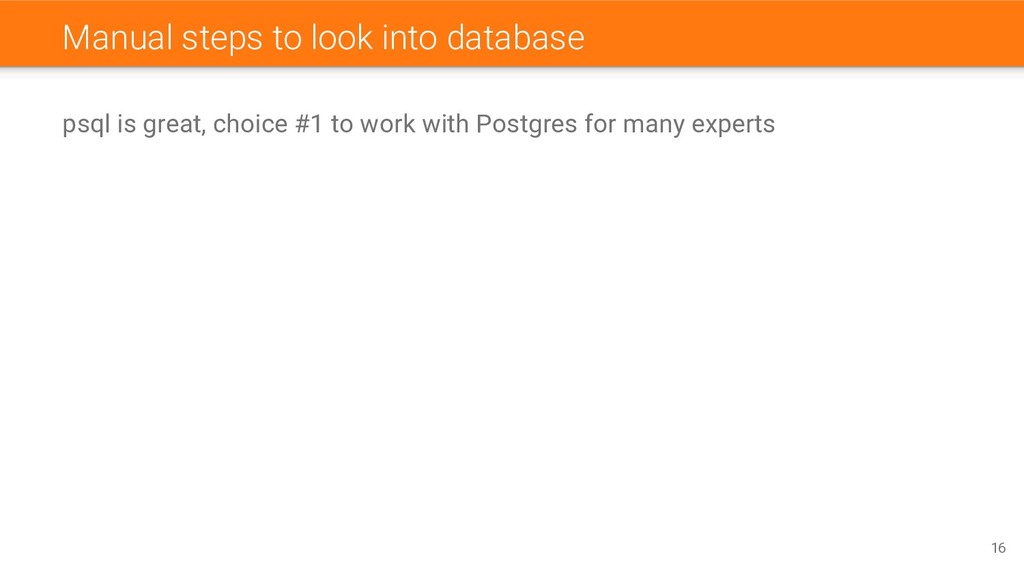Screen dimensions: 1024x576
Task: Click the word 'steps' in the header
Action: [x=223, y=39]
